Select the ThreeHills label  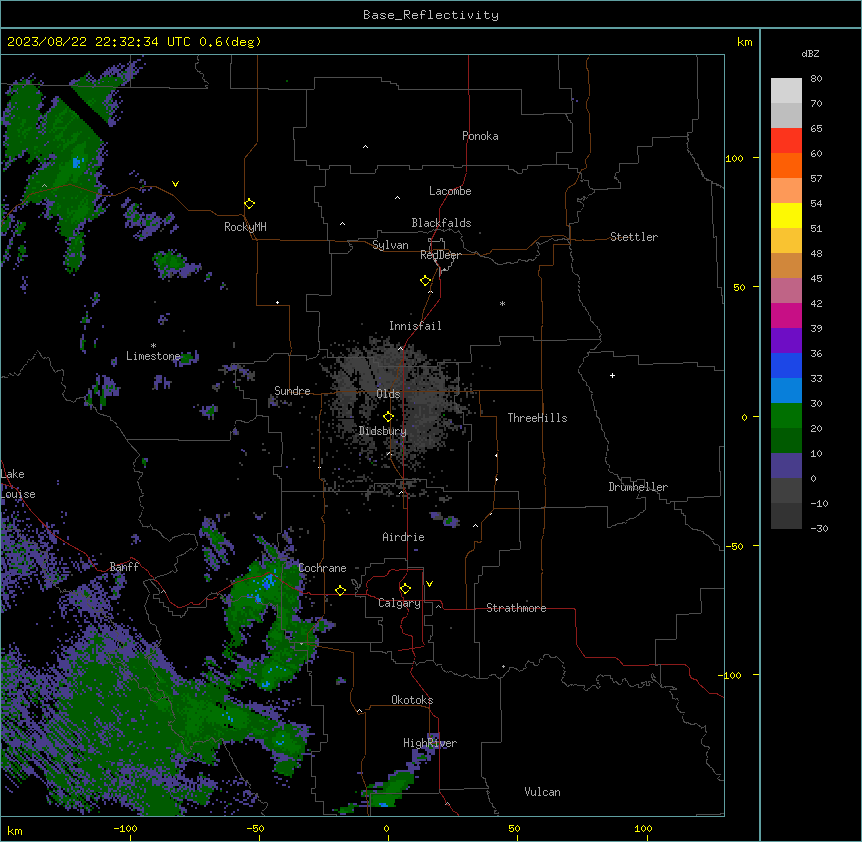point(538,418)
